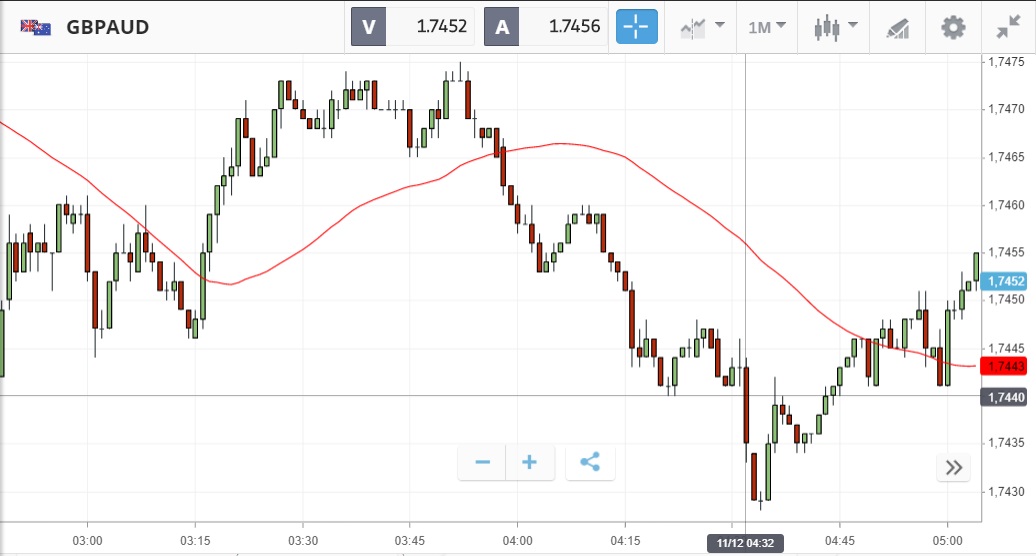
Task: Jump to latest candles with double-arrow button
Action: pos(954,467)
